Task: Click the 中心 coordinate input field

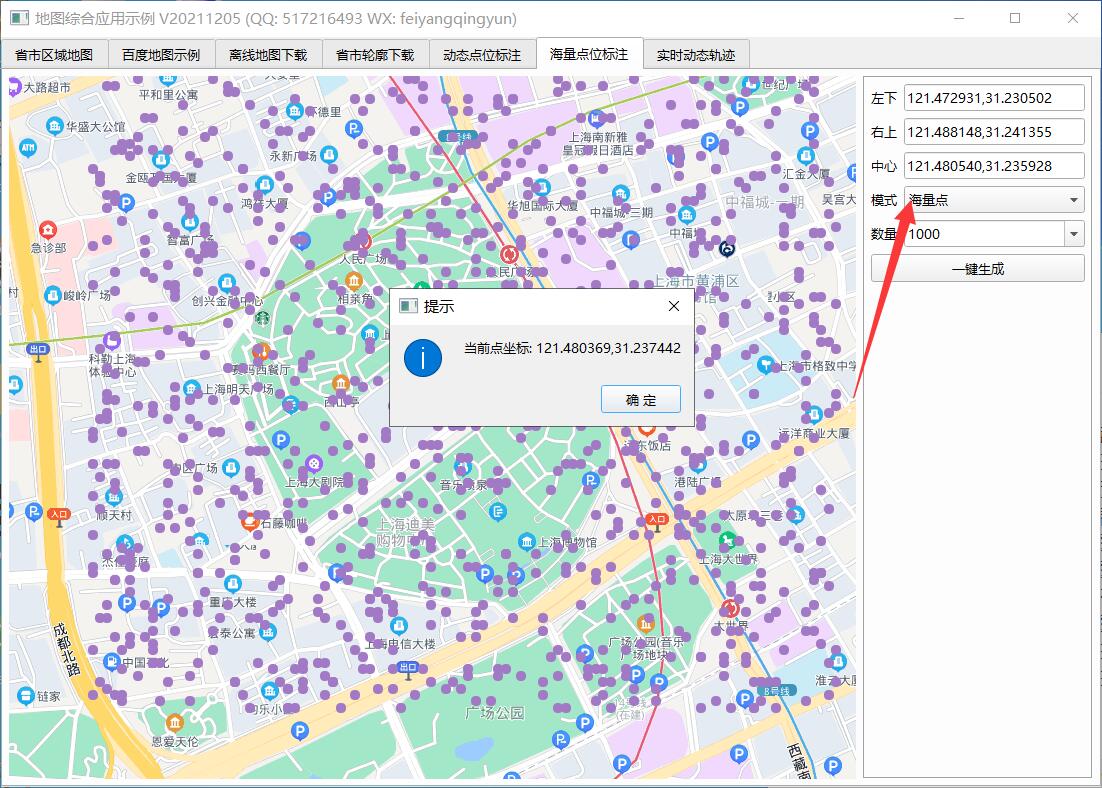Action: 994,166
